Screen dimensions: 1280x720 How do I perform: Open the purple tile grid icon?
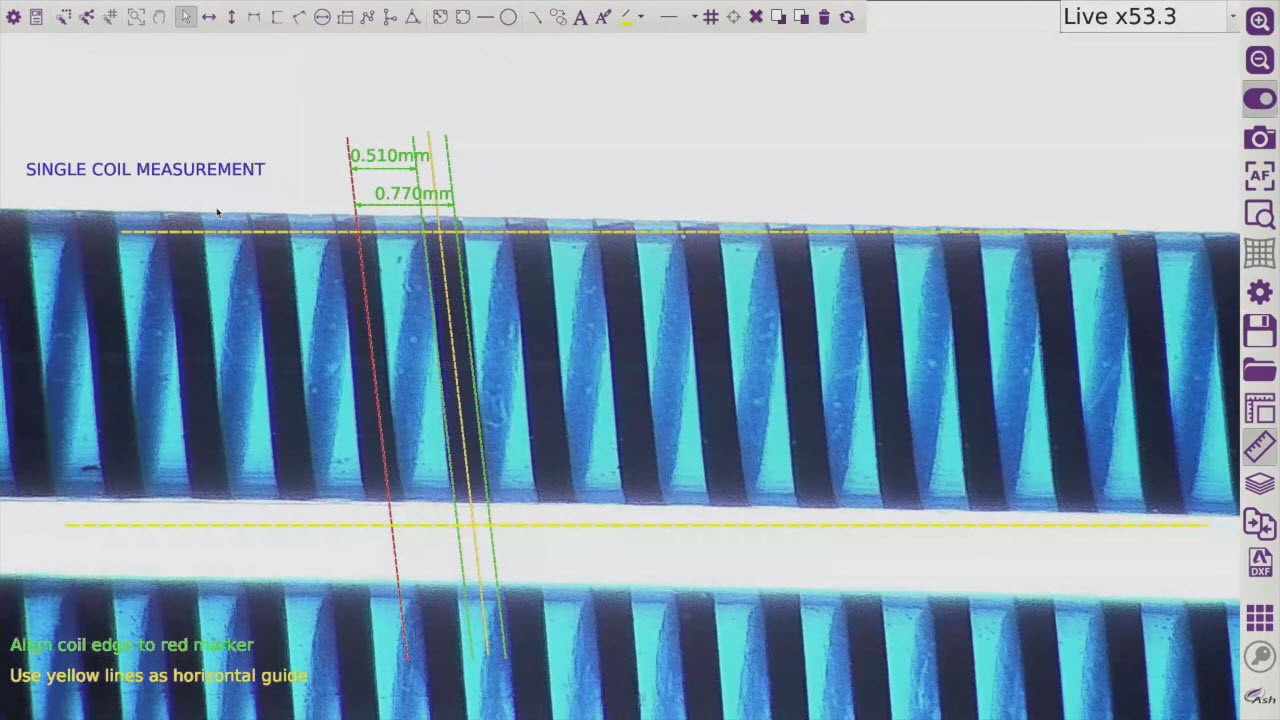[x=1259, y=618]
